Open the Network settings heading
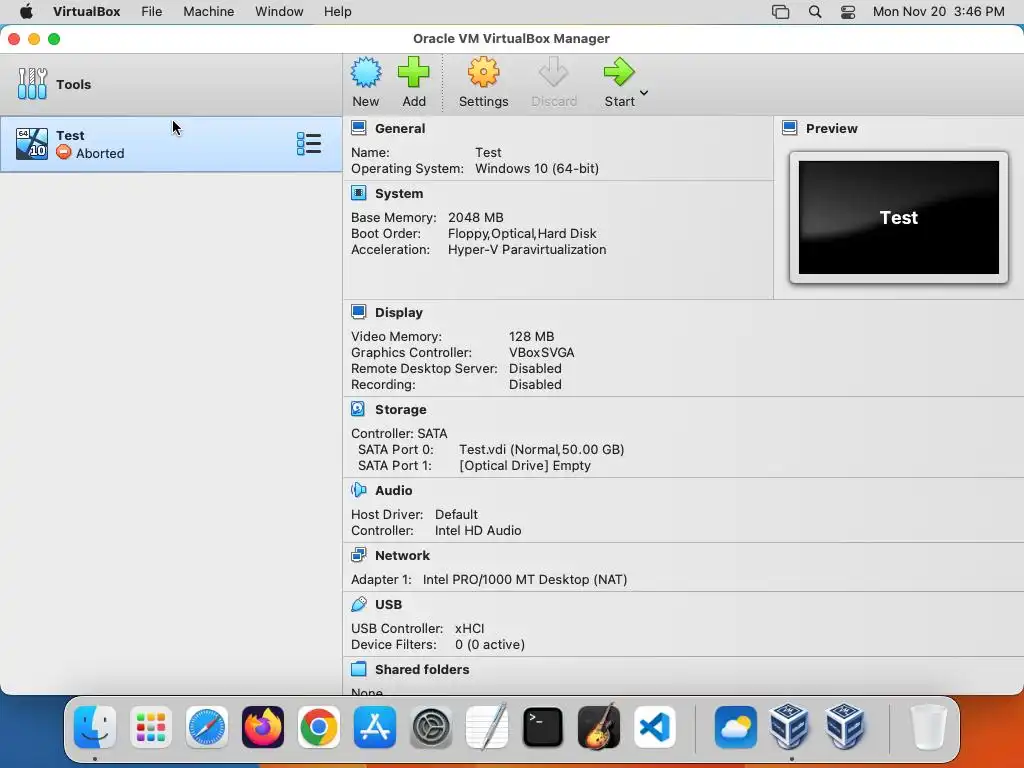The height and width of the screenshot is (768, 1024). pyautogui.click(x=402, y=555)
